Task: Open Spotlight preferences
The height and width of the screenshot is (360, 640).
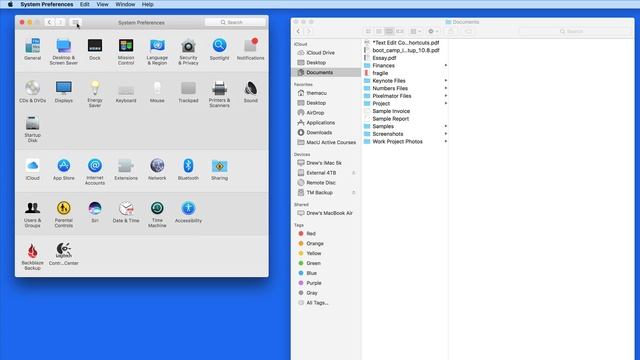Action: pos(219,49)
